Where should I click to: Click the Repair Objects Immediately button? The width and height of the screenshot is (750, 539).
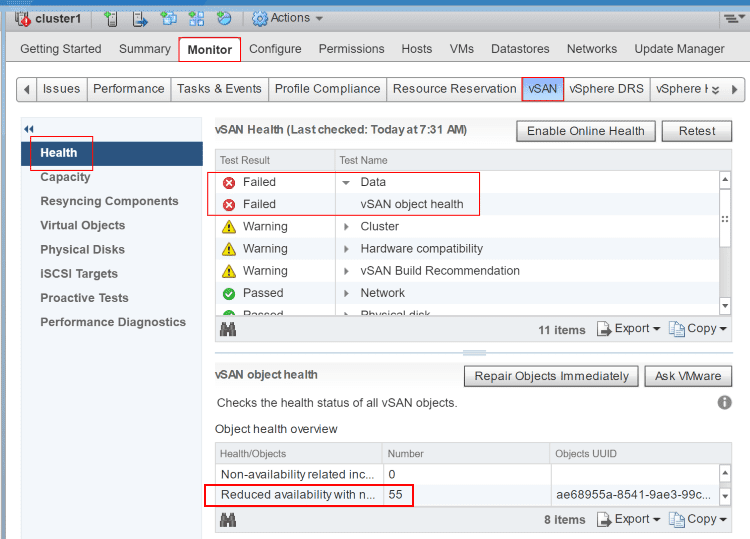click(551, 376)
